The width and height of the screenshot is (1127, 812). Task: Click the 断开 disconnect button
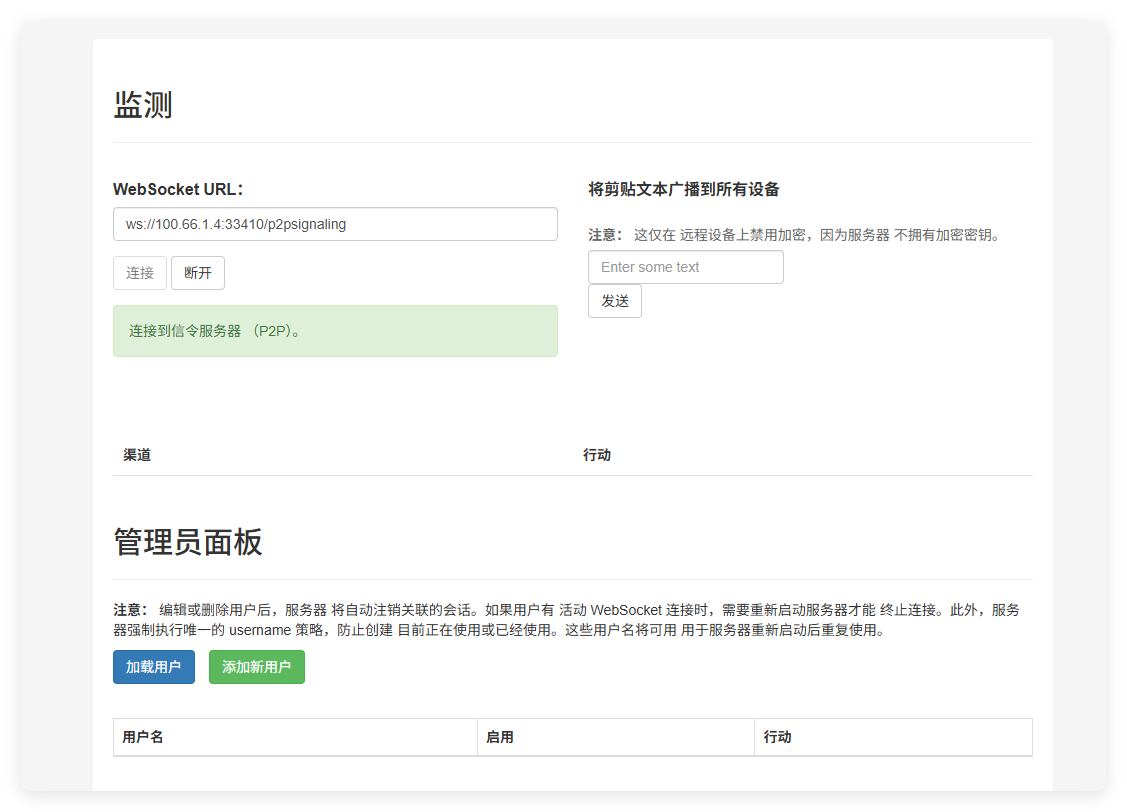tap(198, 273)
